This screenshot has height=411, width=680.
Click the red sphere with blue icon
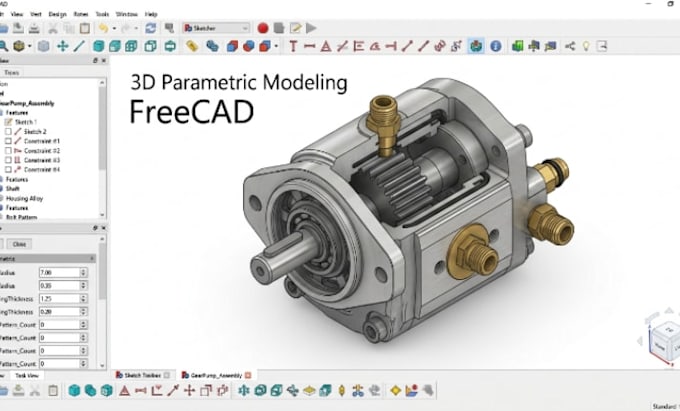coord(248,46)
